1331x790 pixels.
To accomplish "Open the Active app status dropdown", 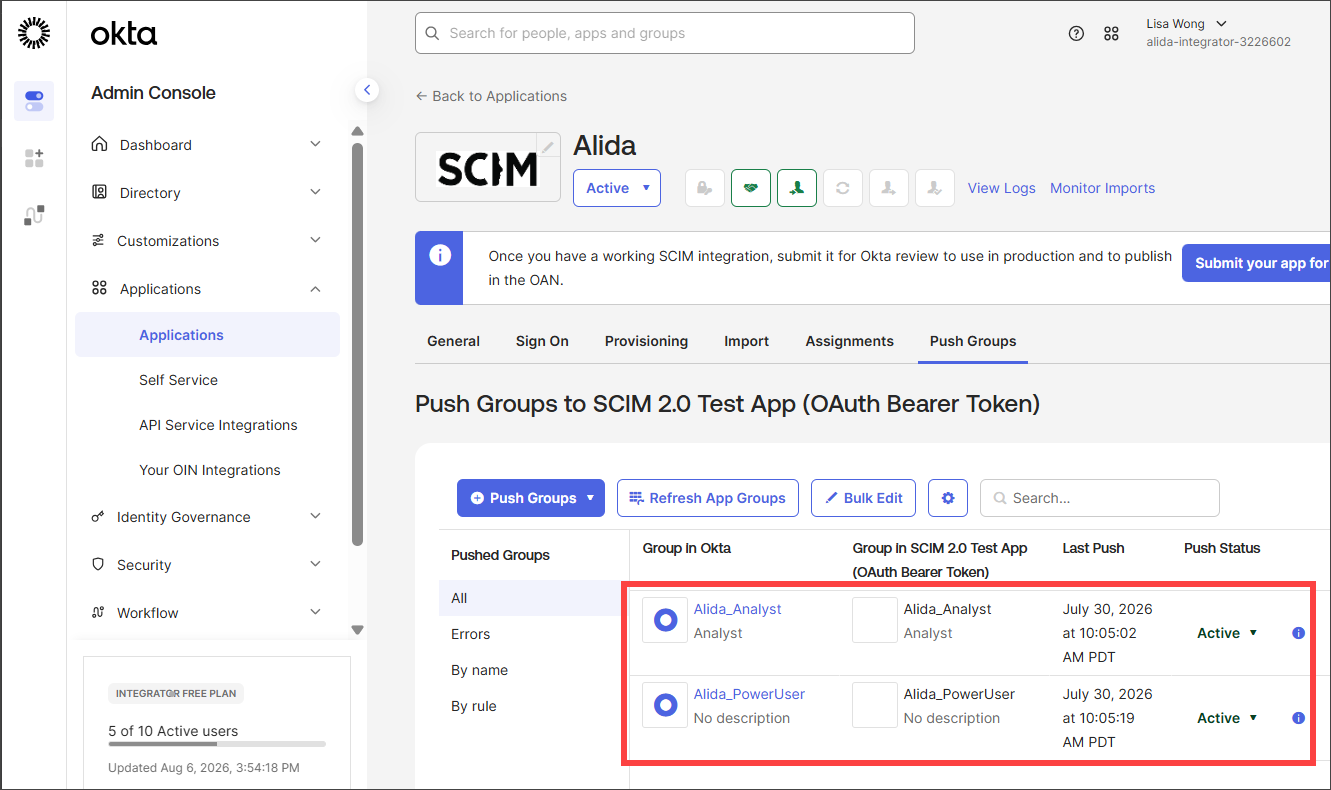I will [617, 188].
